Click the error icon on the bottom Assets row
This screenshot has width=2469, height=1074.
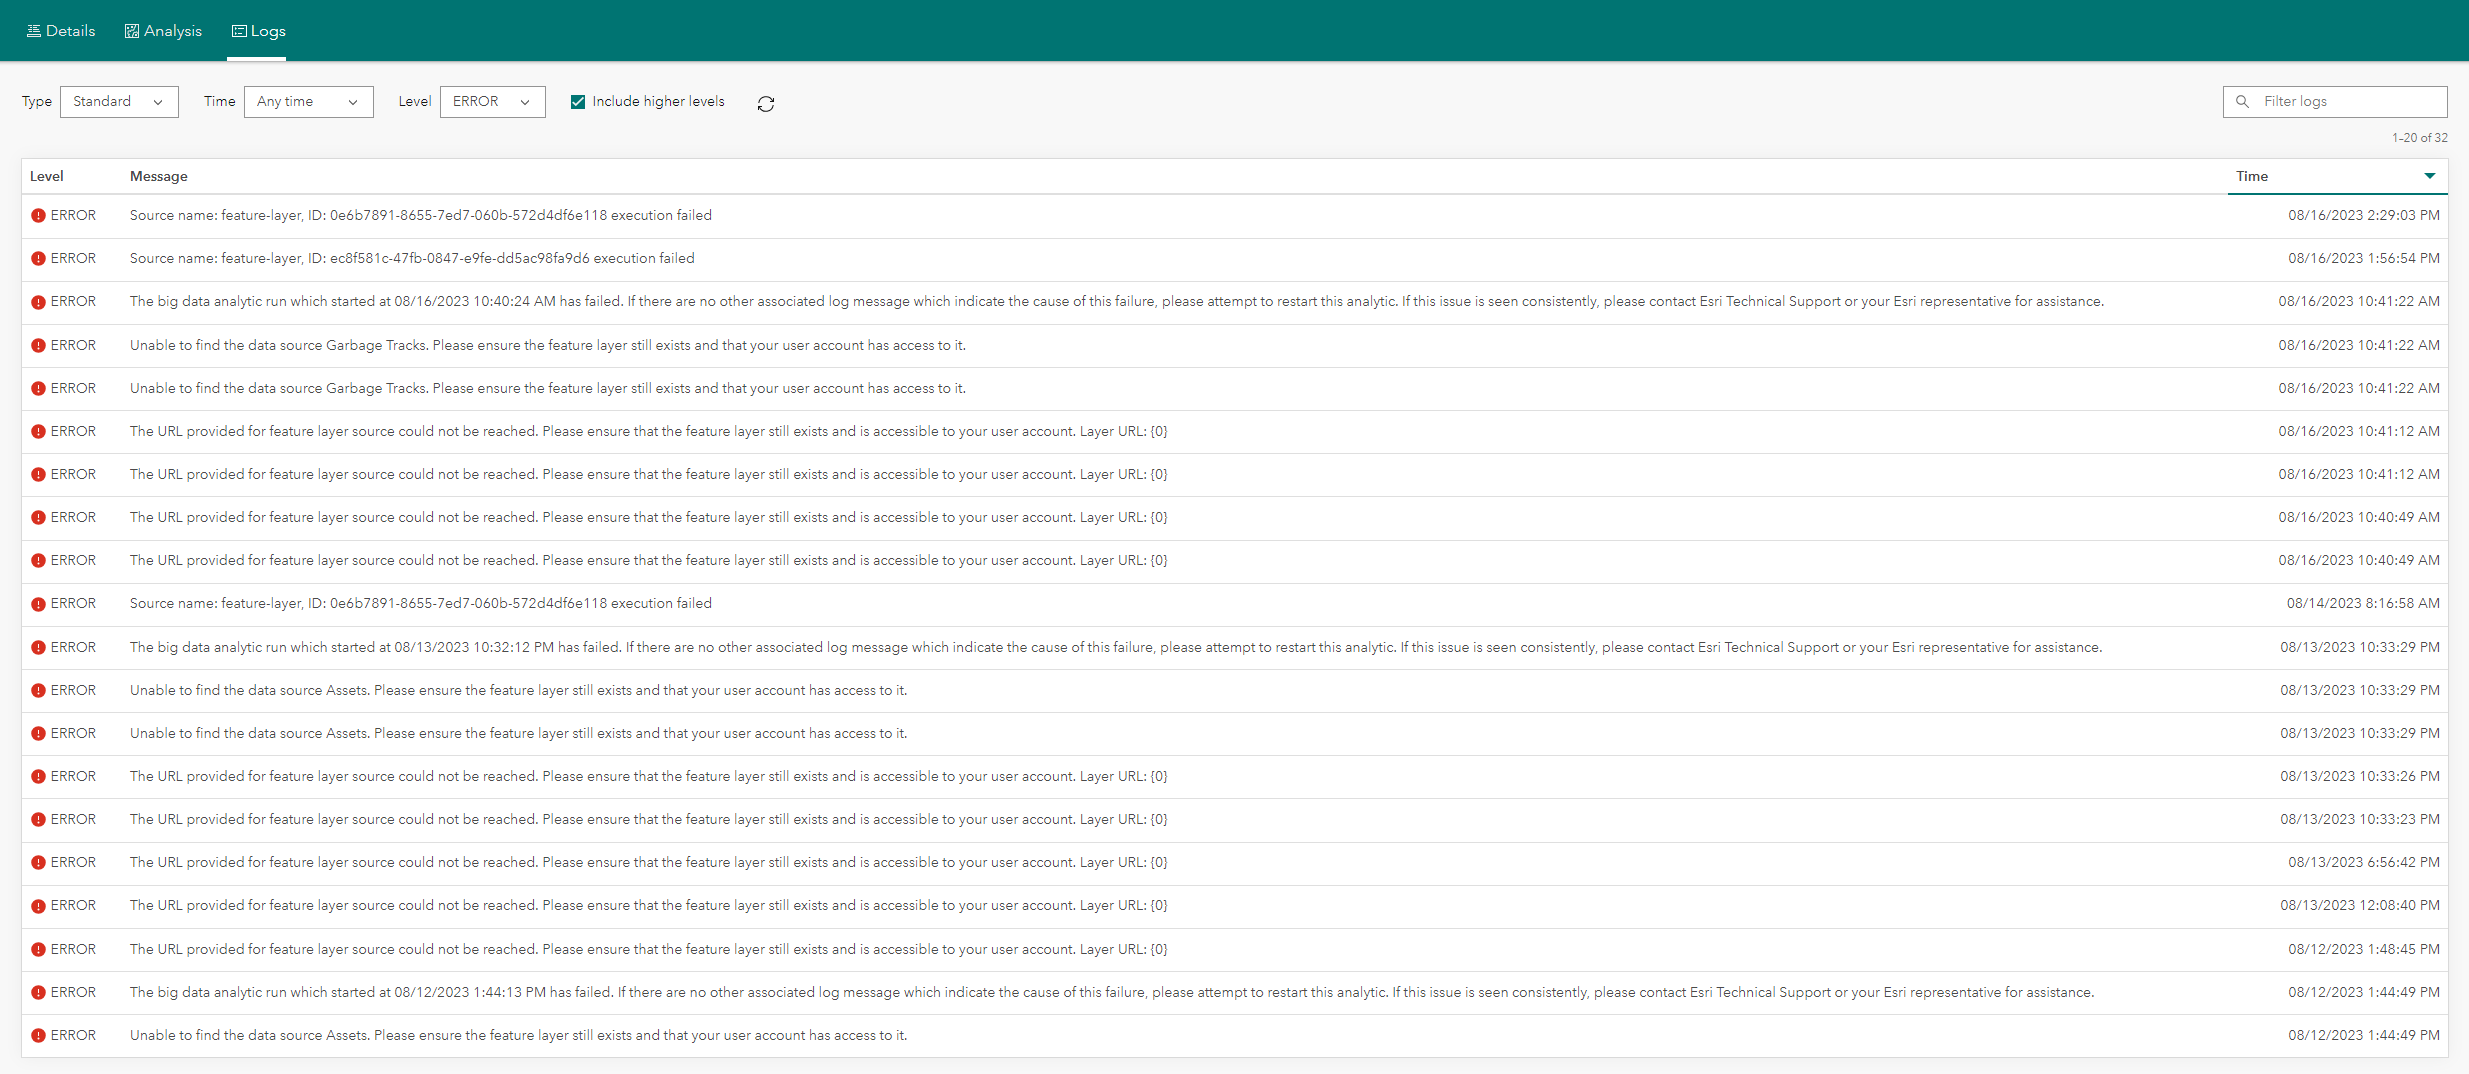point(38,1035)
